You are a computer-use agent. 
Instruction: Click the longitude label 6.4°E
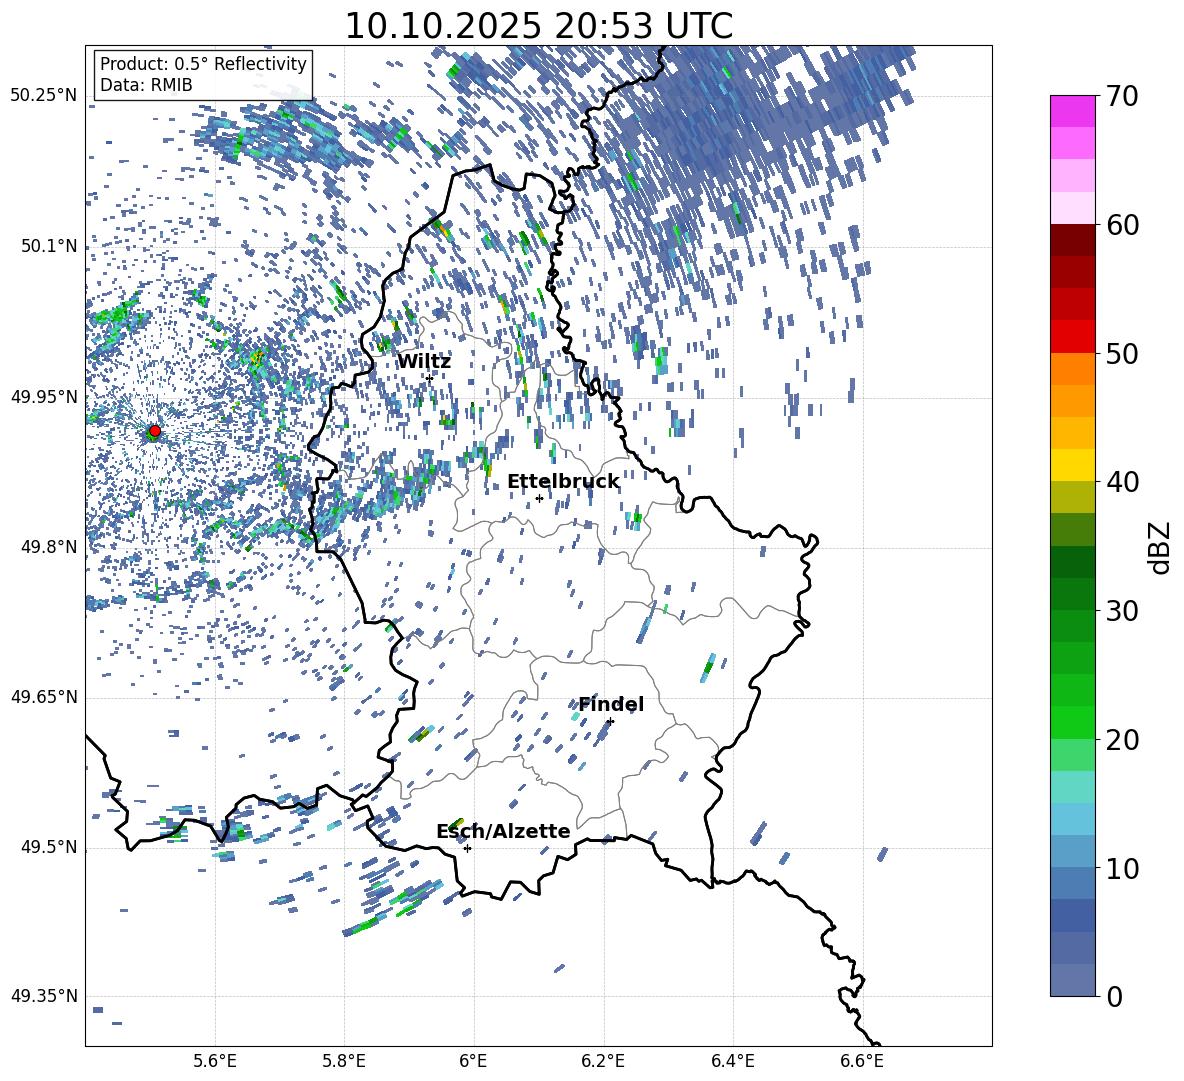click(732, 1061)
